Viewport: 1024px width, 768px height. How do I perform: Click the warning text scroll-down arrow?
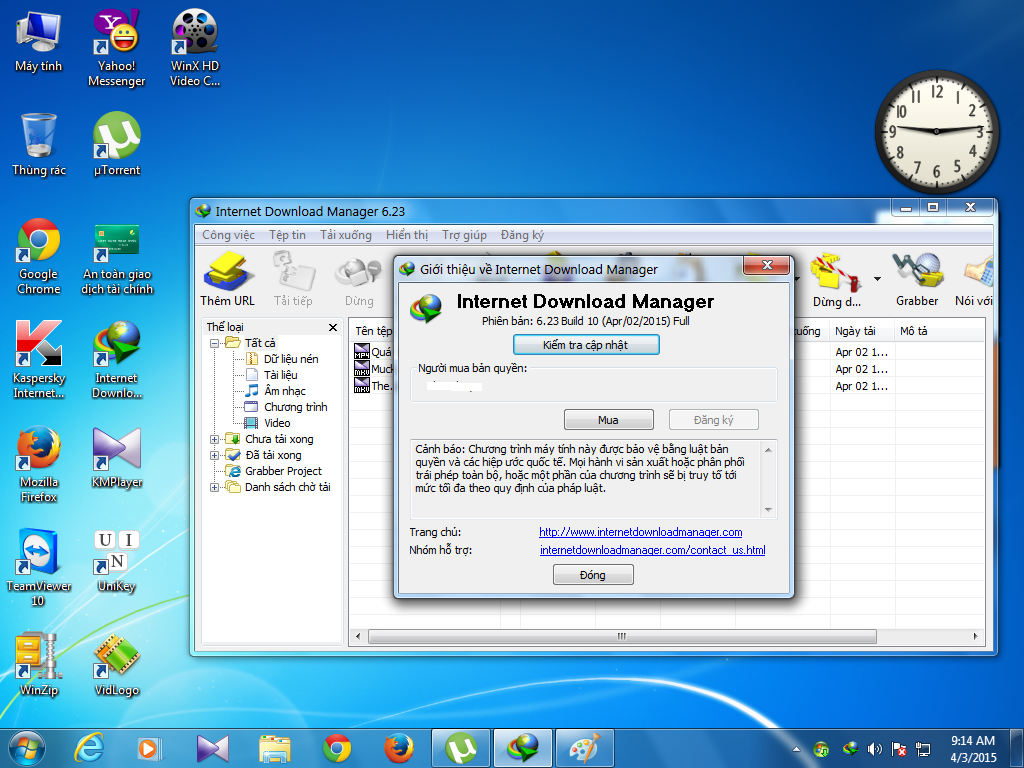coord(768,510)
